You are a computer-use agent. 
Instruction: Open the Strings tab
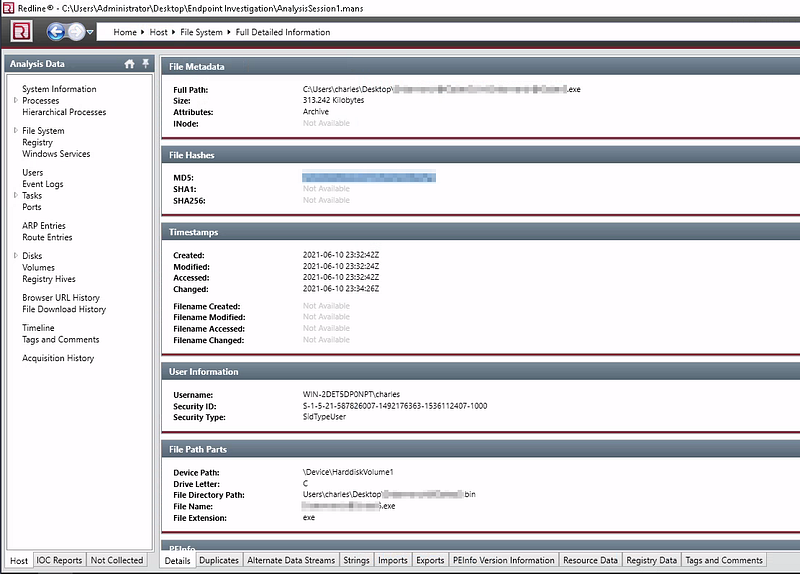[356, 560]
